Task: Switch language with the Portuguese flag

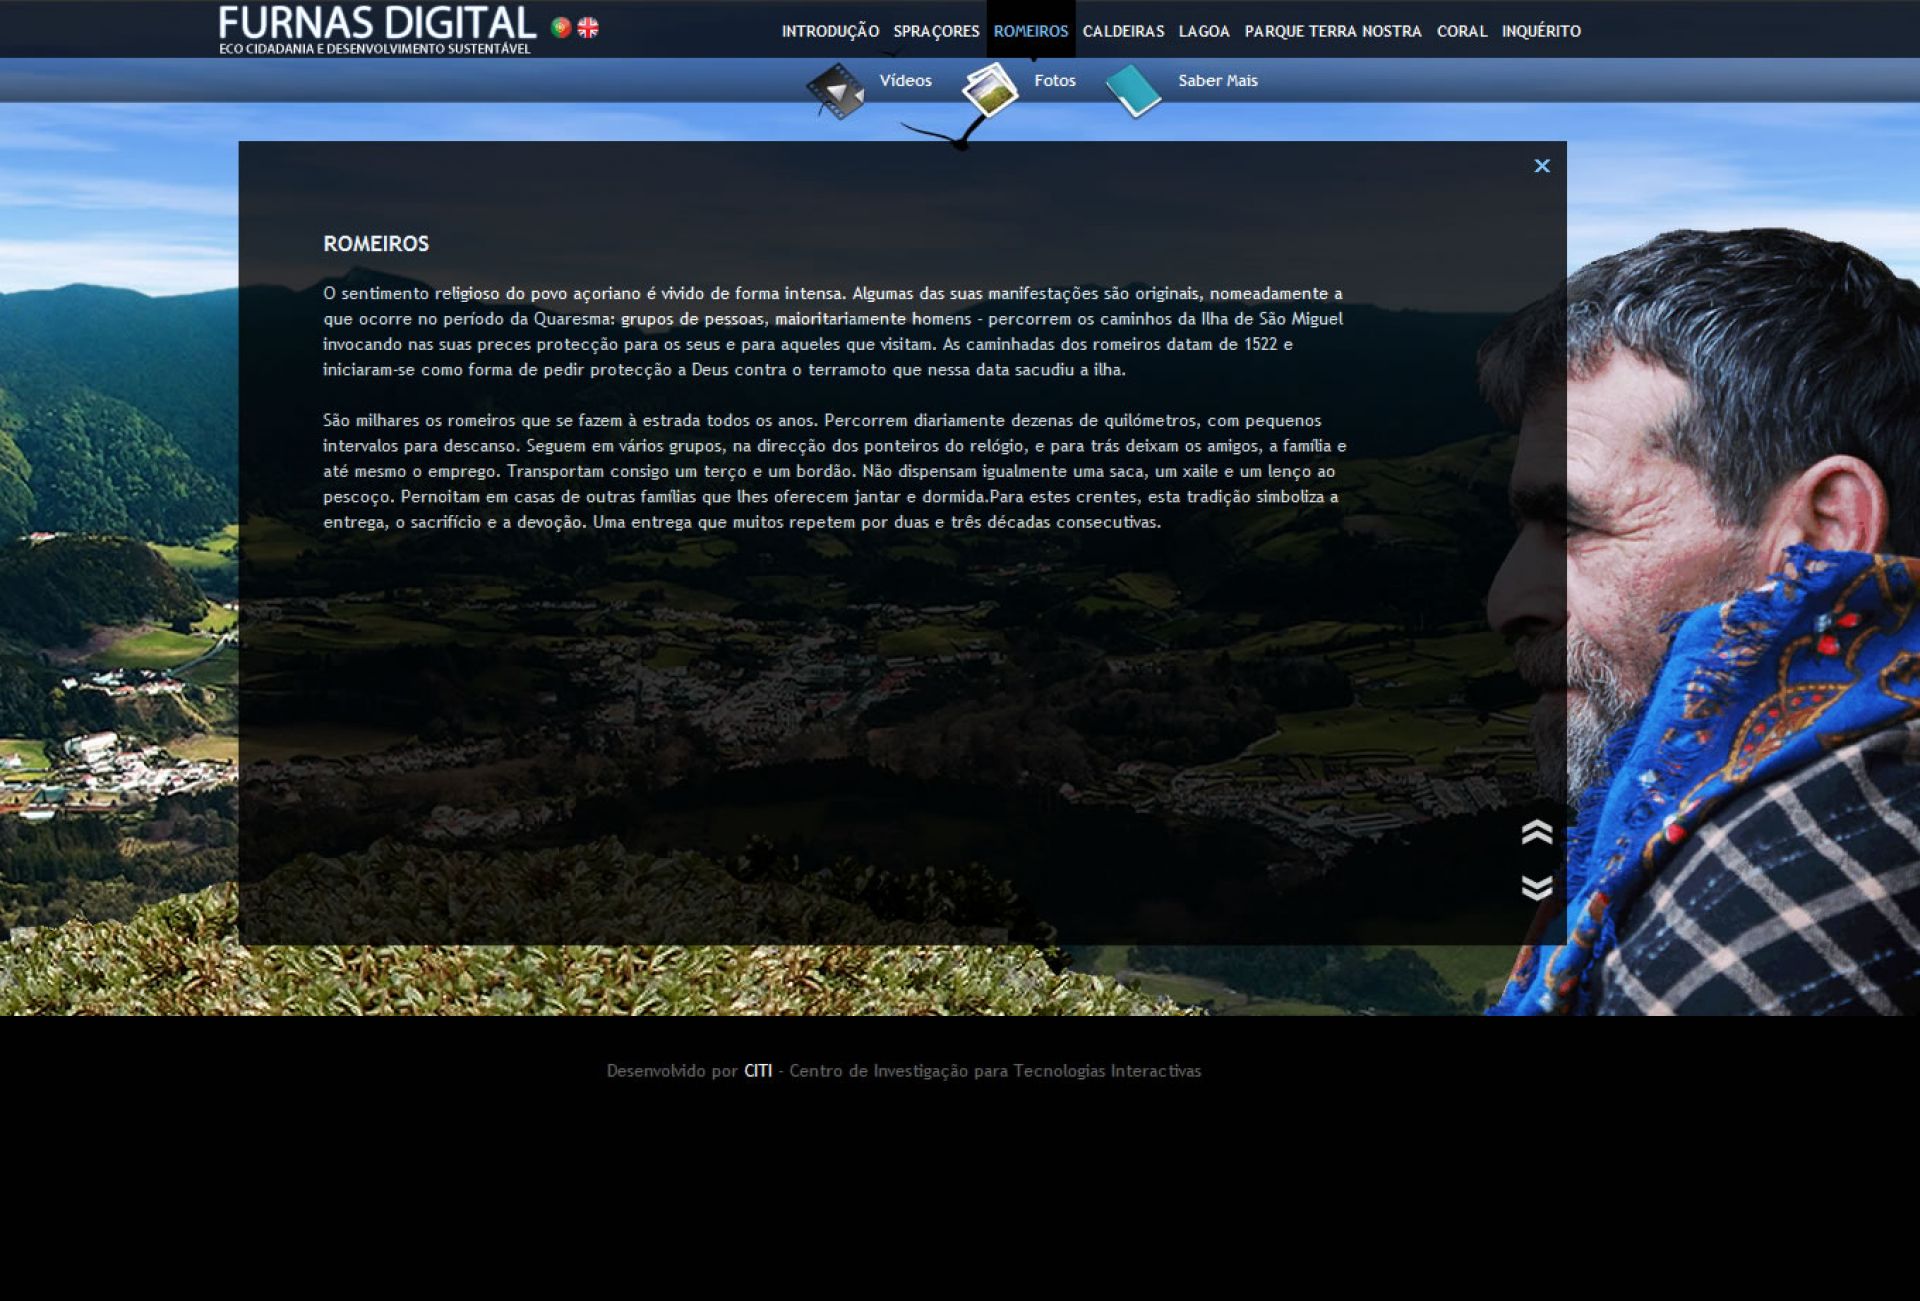Action: [561, 28]
